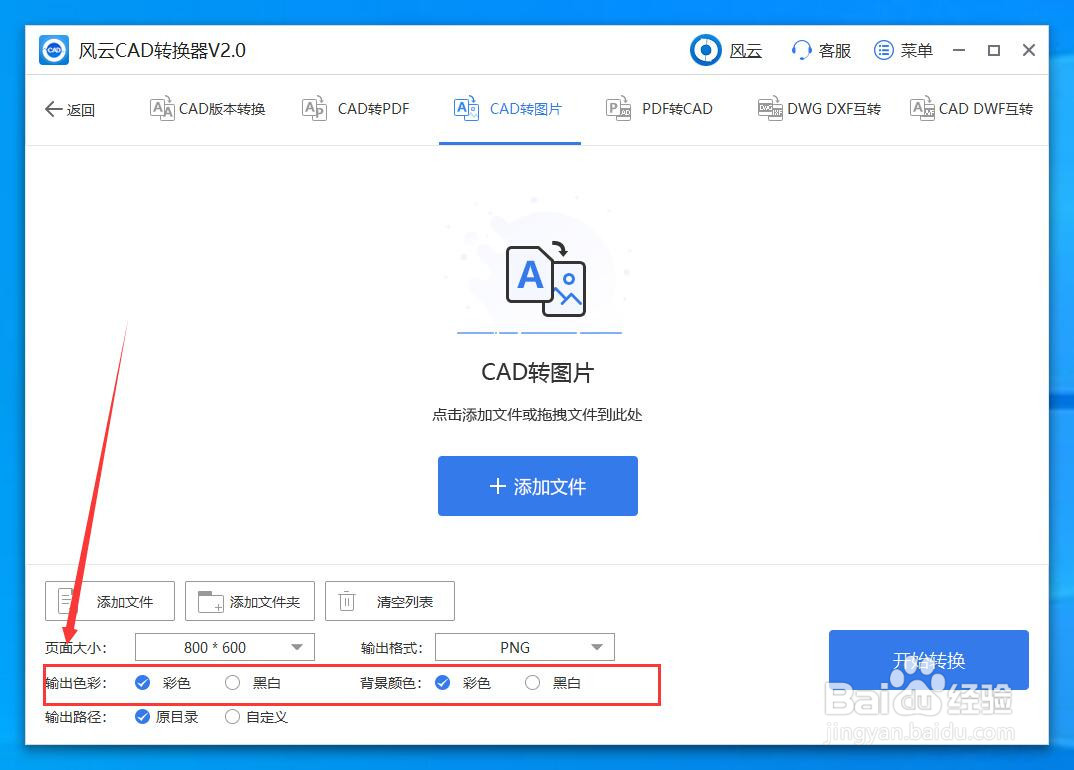Image resolution: width=1074 pixels, height=770 pixels.
Task: Open the 菜单 menu
Action: click(902, 50)
